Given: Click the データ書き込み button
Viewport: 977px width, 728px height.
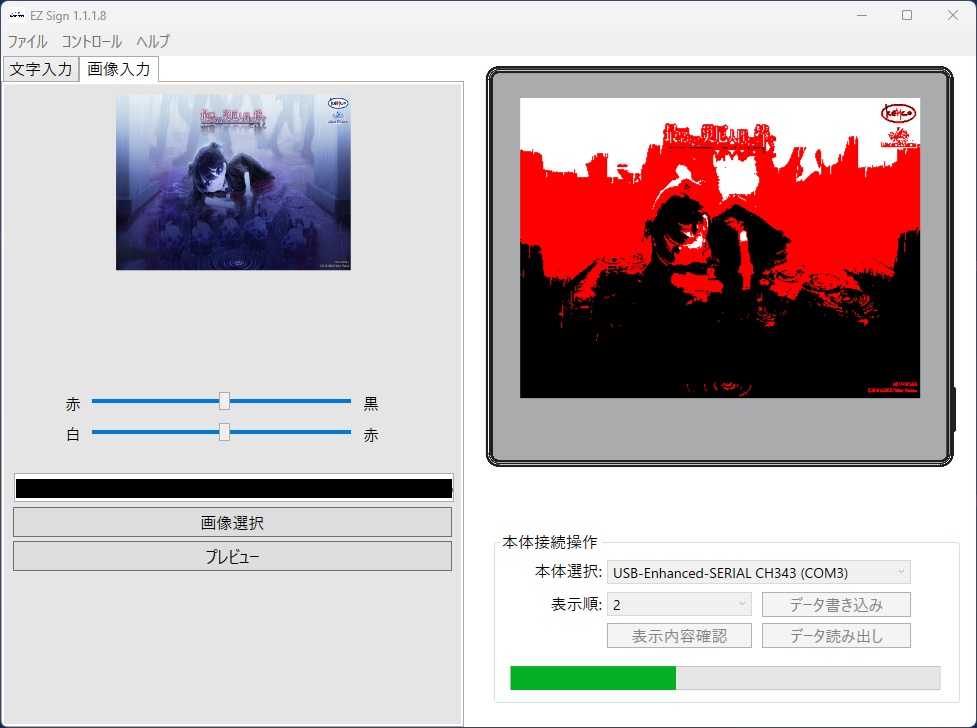Looking at the screenshot, I should [x=836, y=605].
